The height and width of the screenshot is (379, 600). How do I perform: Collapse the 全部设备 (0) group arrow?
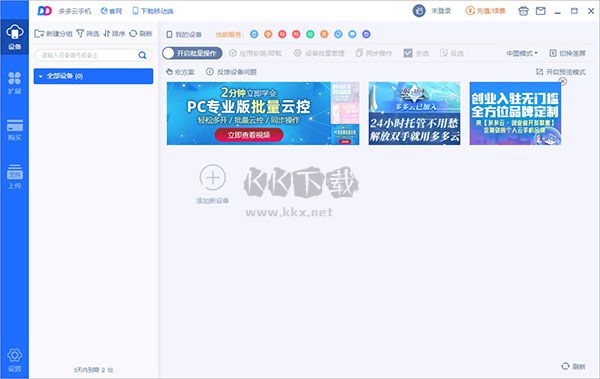click(41, 77)
